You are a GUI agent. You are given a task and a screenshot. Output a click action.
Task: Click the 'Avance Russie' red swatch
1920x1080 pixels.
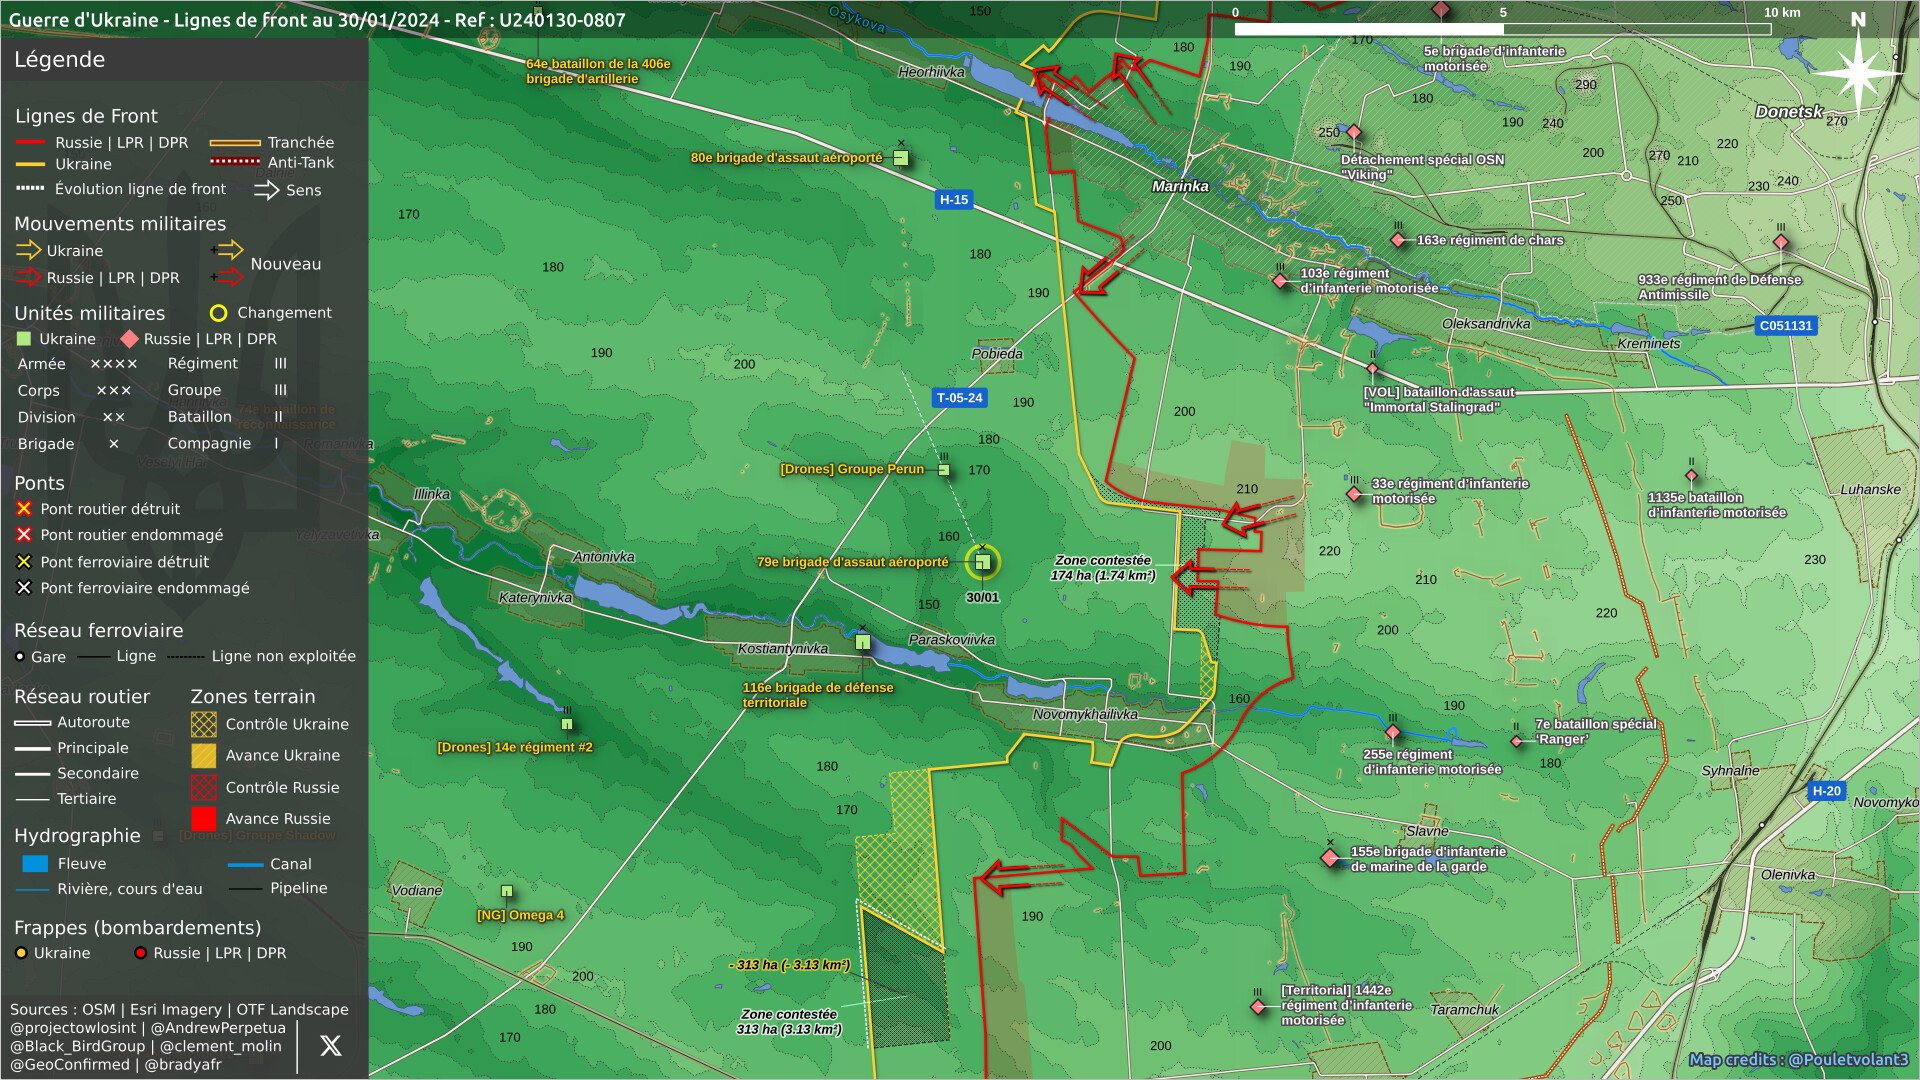204,818
